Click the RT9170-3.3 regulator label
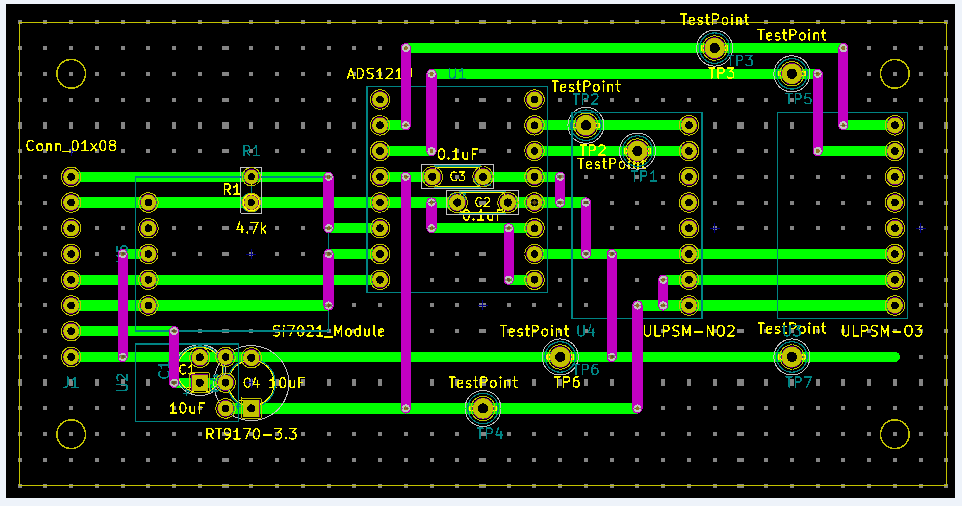The image size is (962, 506). click(251, 434)
